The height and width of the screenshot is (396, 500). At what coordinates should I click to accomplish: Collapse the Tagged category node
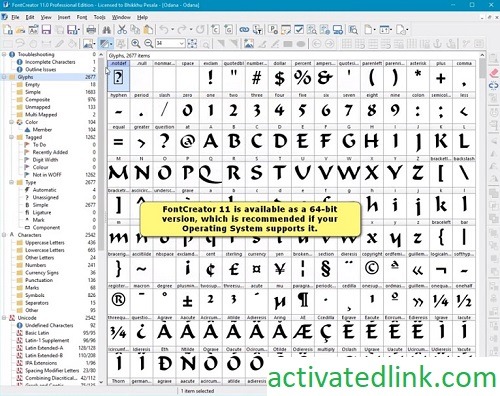11,137
